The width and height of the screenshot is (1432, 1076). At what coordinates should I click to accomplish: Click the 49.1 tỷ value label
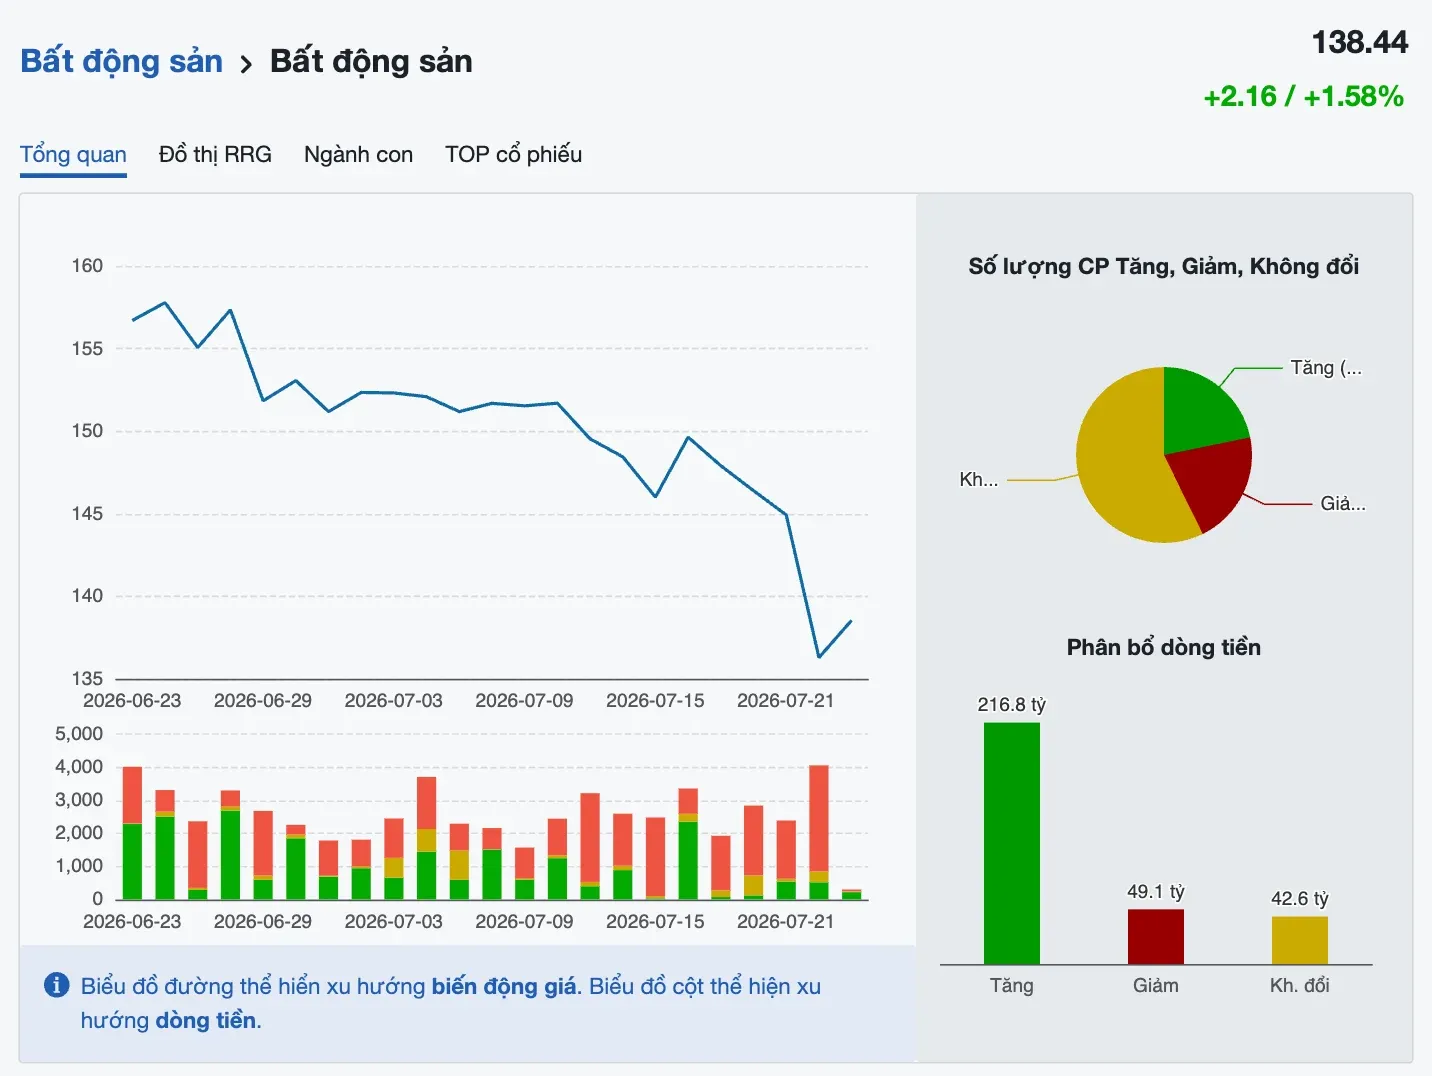pyautogui.click(x=1155, y=891)
